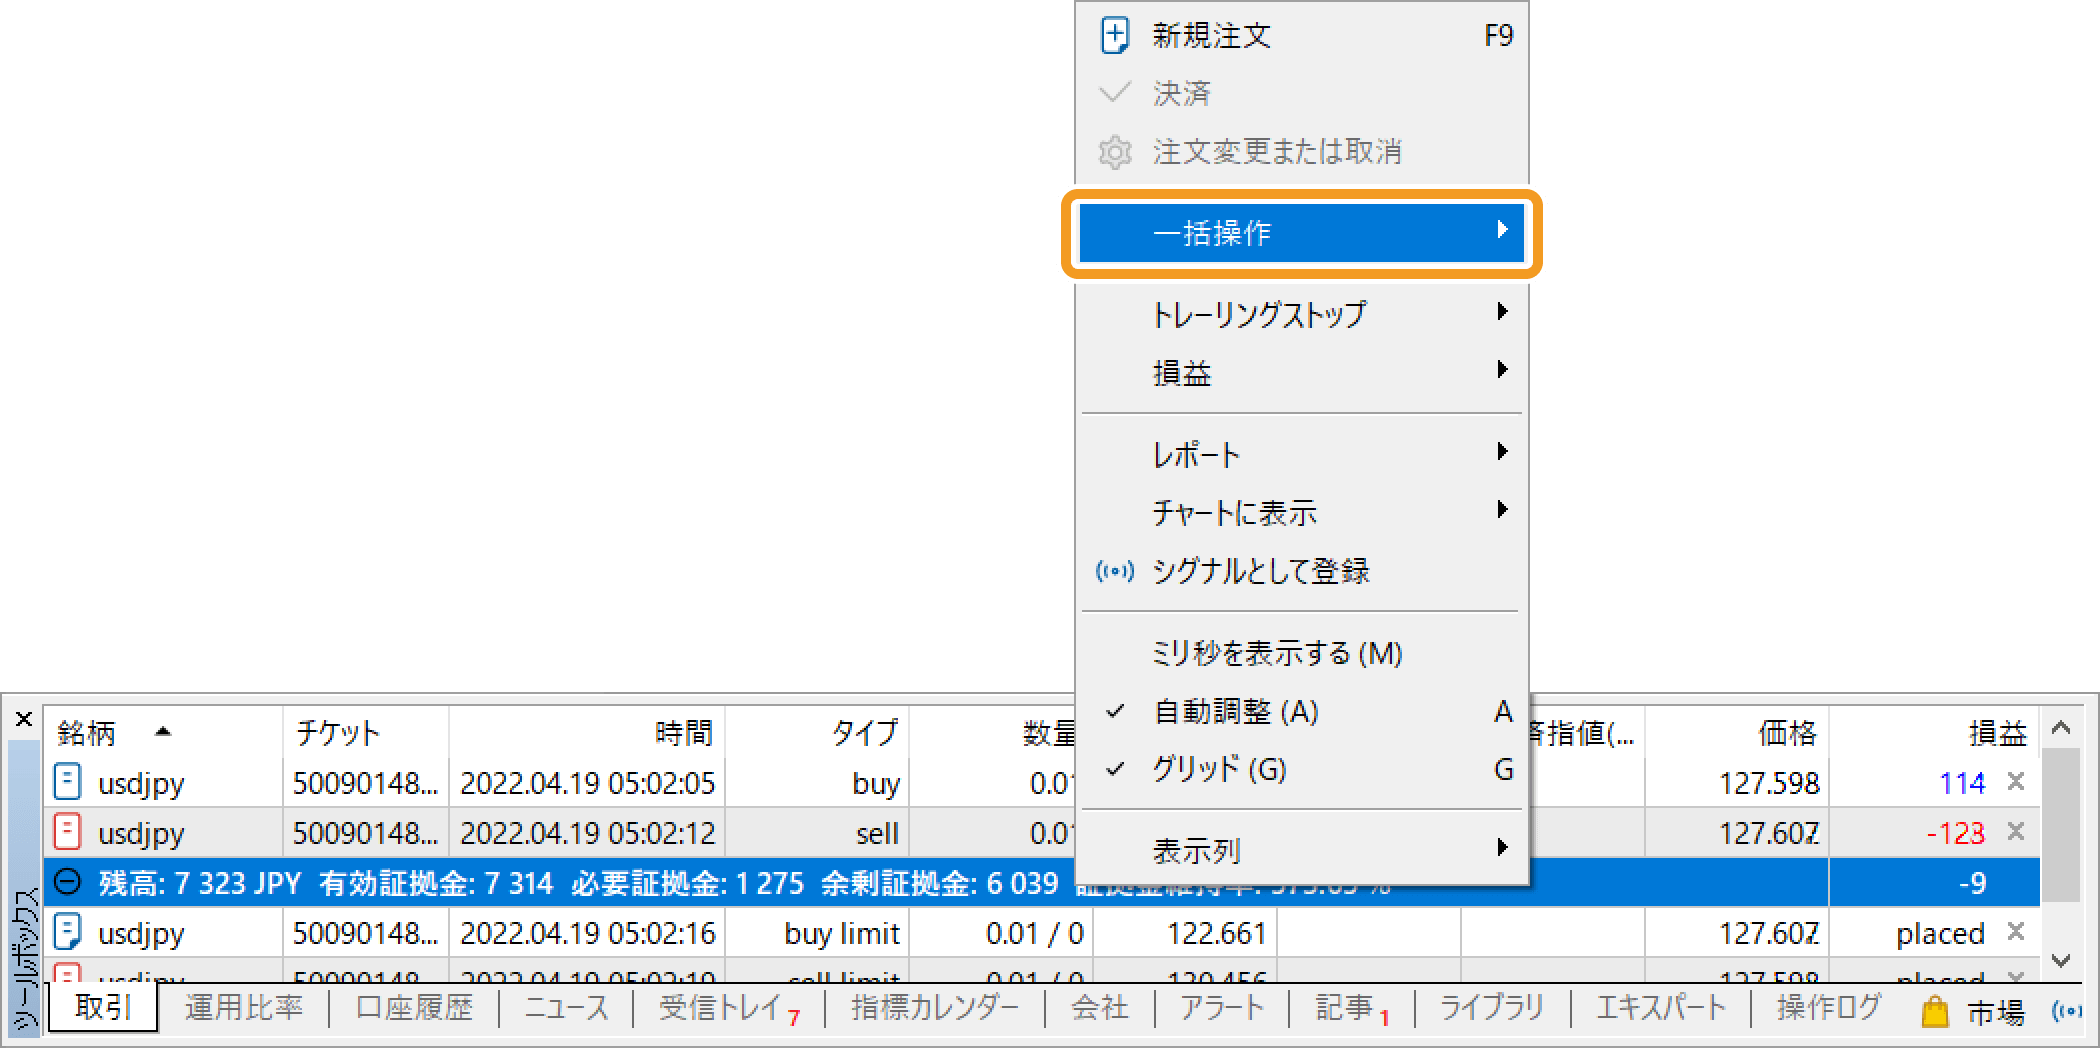The height and width of the screenshot is (1048, 2100).
Task: Open the アラート tab
Action: coord(1222,1008)
